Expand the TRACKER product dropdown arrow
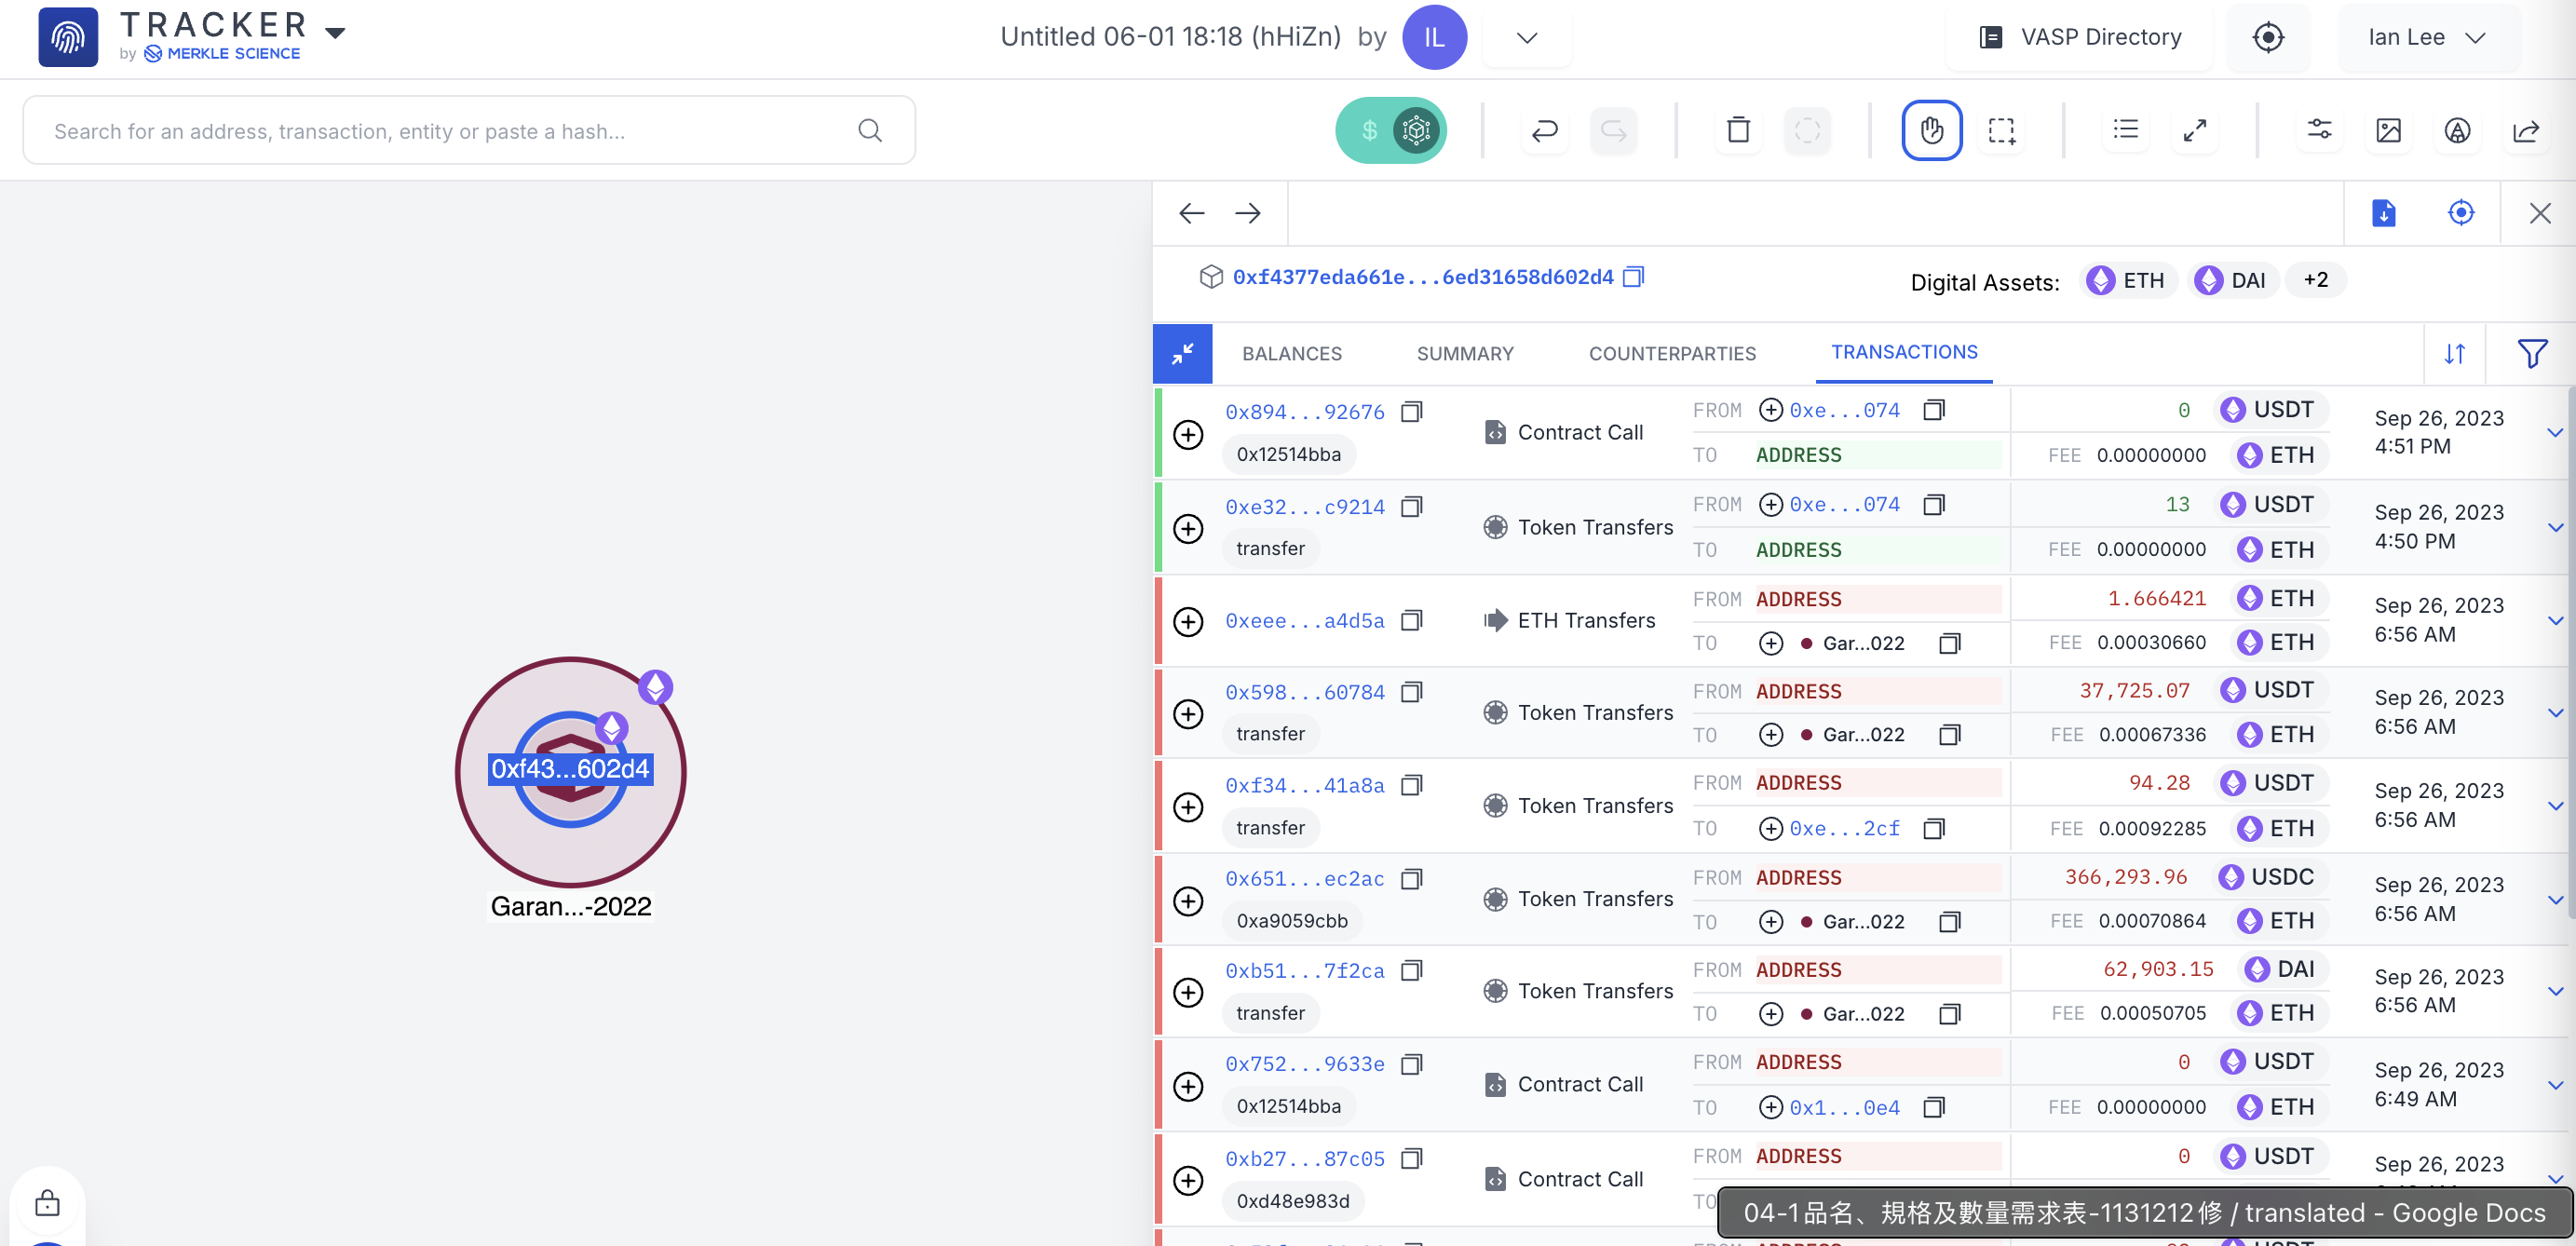This screenshot has height=1246, width=2576. (x=336, y=33)
